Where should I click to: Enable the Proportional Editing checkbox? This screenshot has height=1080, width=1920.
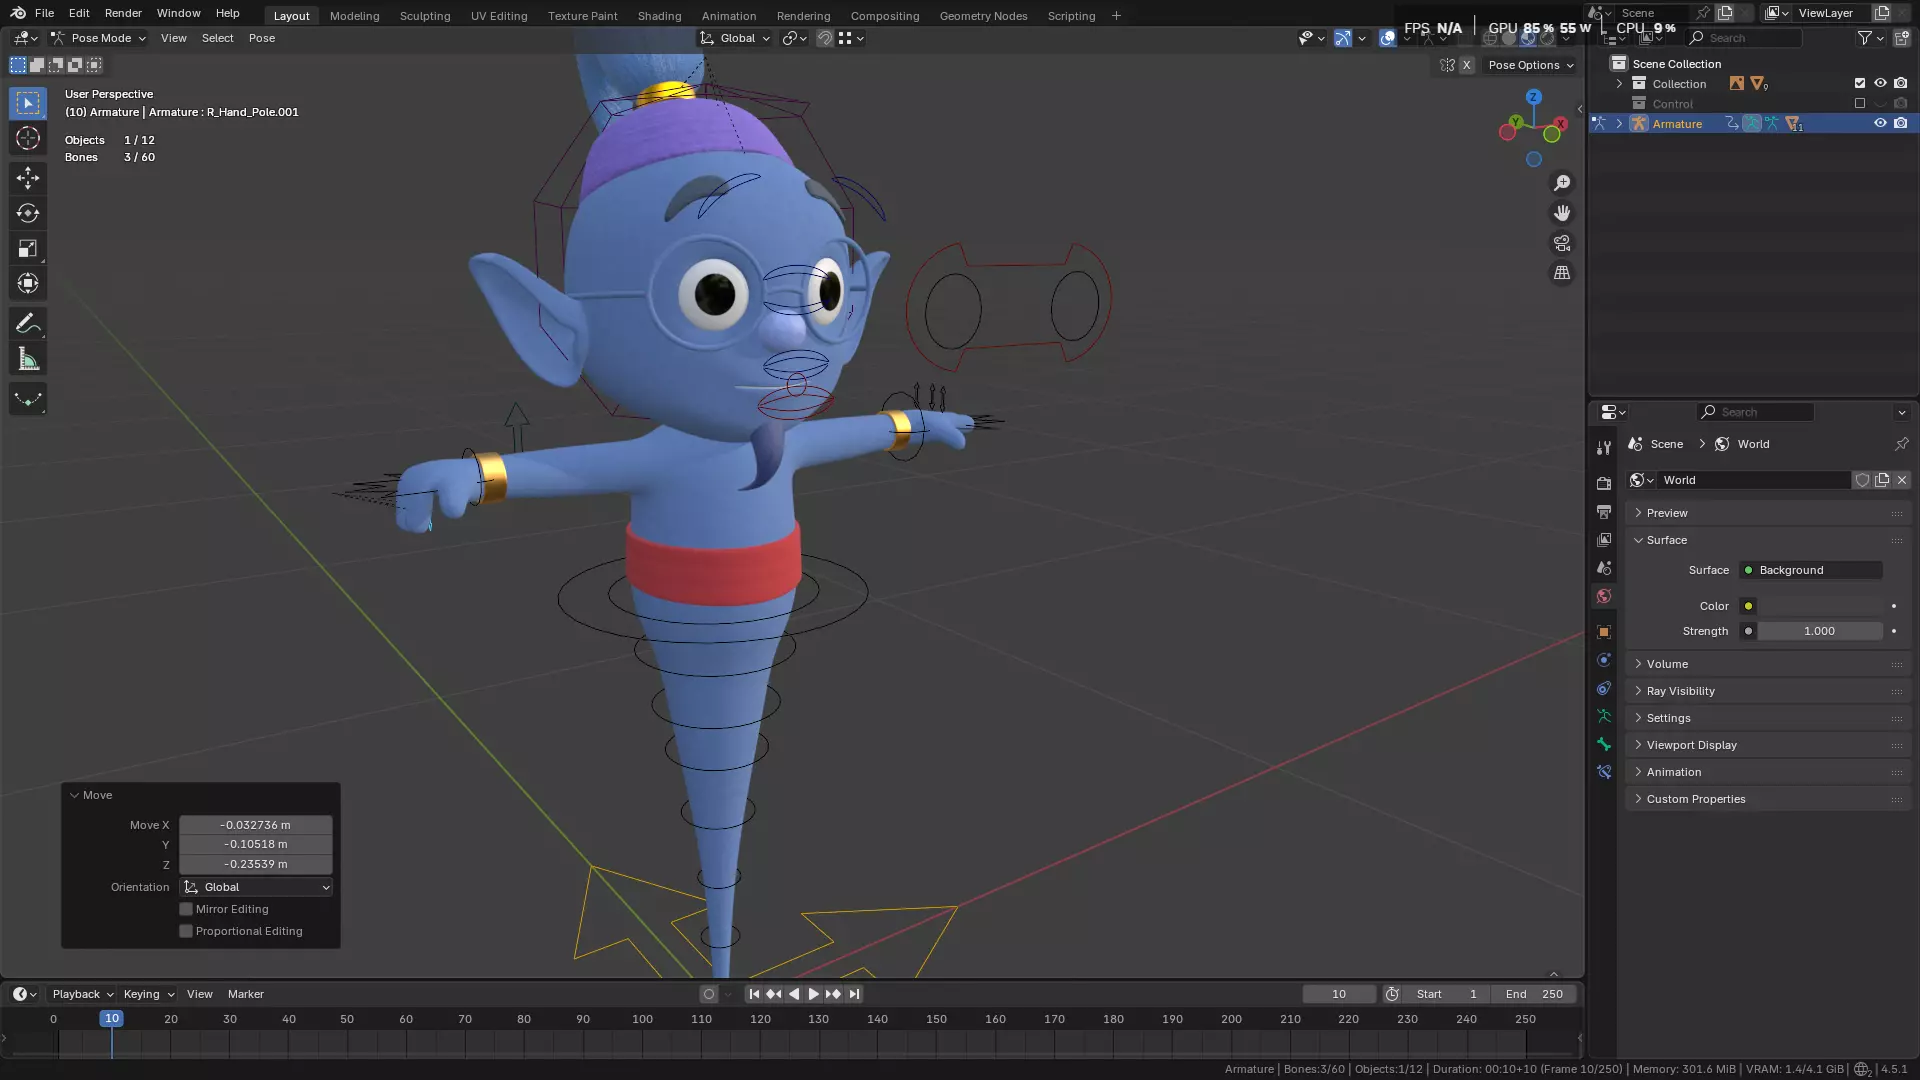click(x=186, y=931)
